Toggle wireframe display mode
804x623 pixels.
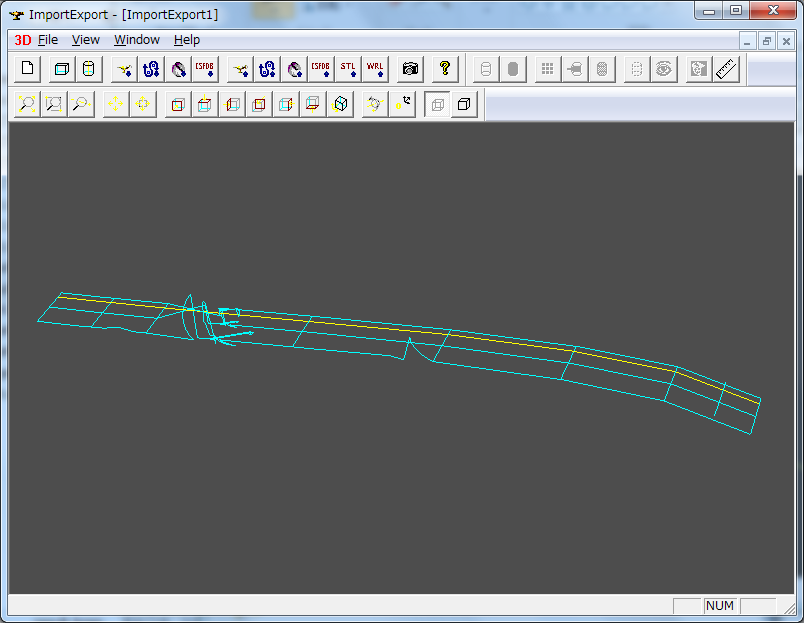(x=437, y=104)
